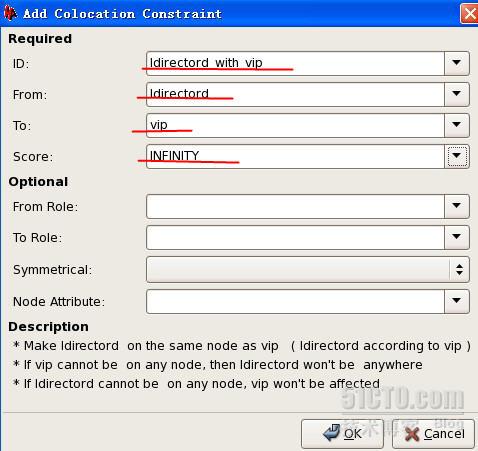Image resolution: width=478 pixels, height=451 pixels.
Task: Click the Symmetrical label
Action: click(52, 269)
